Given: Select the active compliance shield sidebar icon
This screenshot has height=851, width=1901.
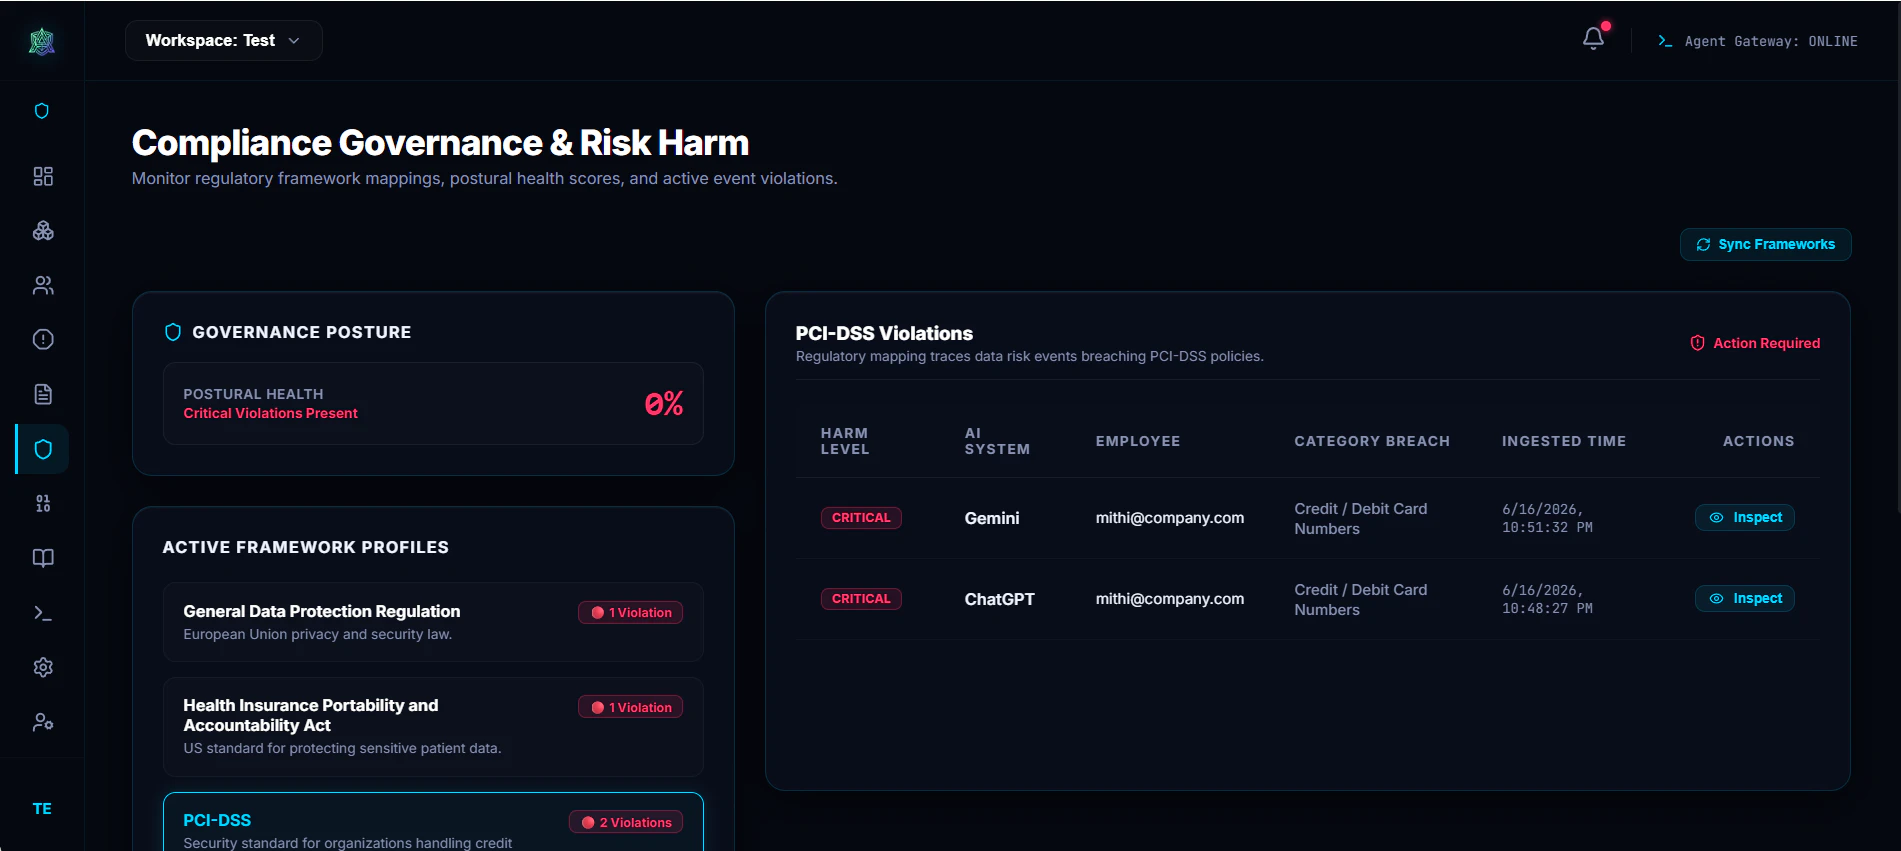Looking at the screenshot, I should [x=43, y=449].
